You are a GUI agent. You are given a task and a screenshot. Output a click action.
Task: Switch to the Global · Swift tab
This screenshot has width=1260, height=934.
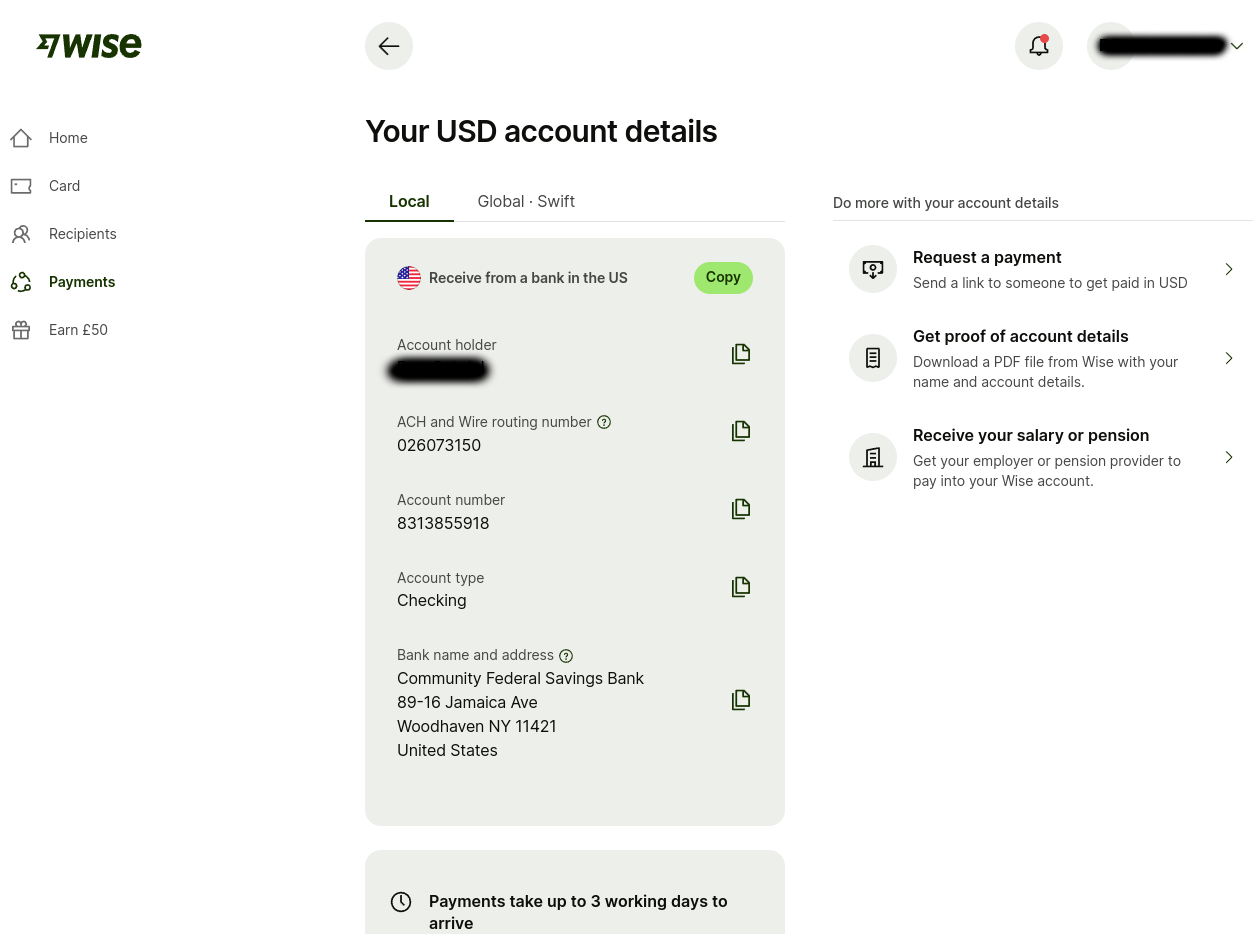point(526,201)
